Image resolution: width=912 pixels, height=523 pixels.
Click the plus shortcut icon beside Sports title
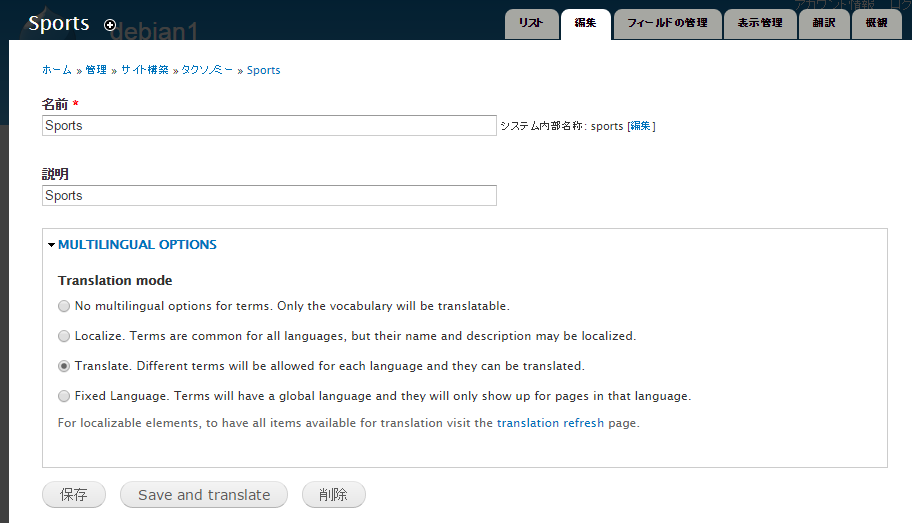click(x=110, y=25)
